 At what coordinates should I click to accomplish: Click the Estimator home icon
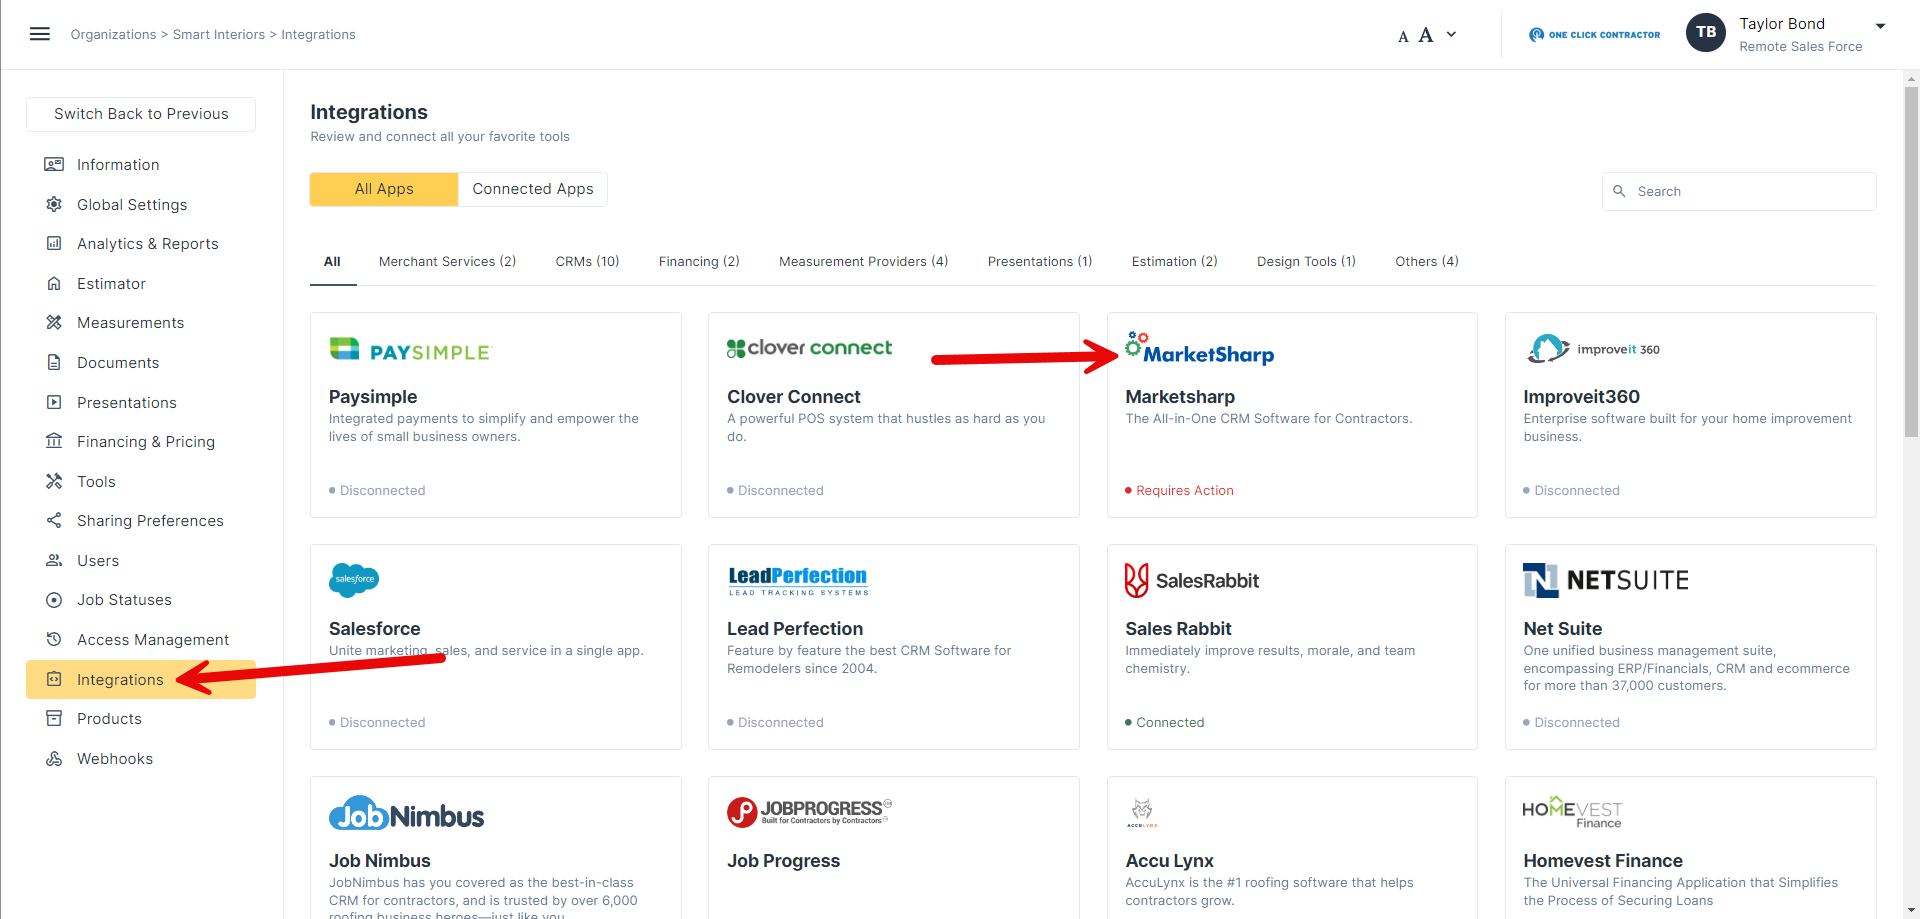(x=54, y=283)
